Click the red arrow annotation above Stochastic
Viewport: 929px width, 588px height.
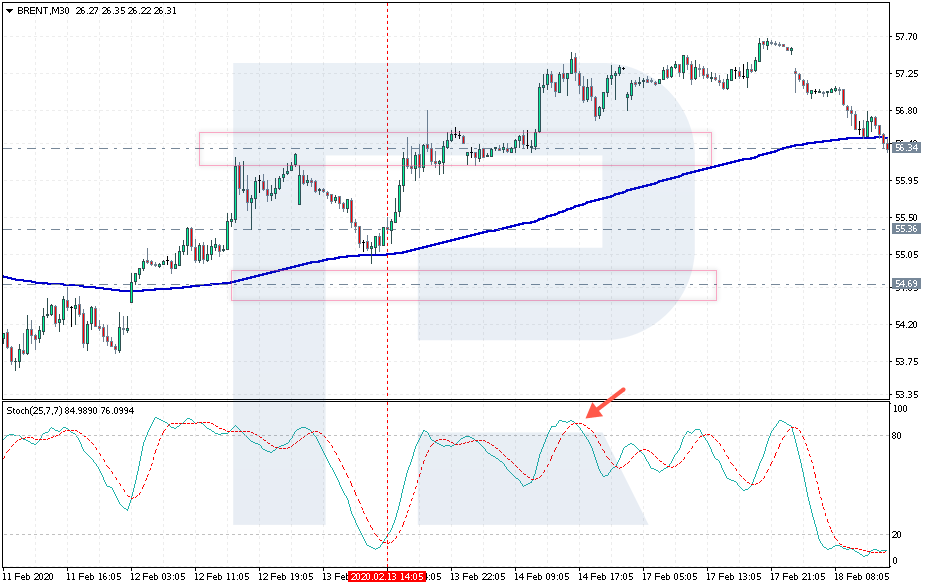606,403
